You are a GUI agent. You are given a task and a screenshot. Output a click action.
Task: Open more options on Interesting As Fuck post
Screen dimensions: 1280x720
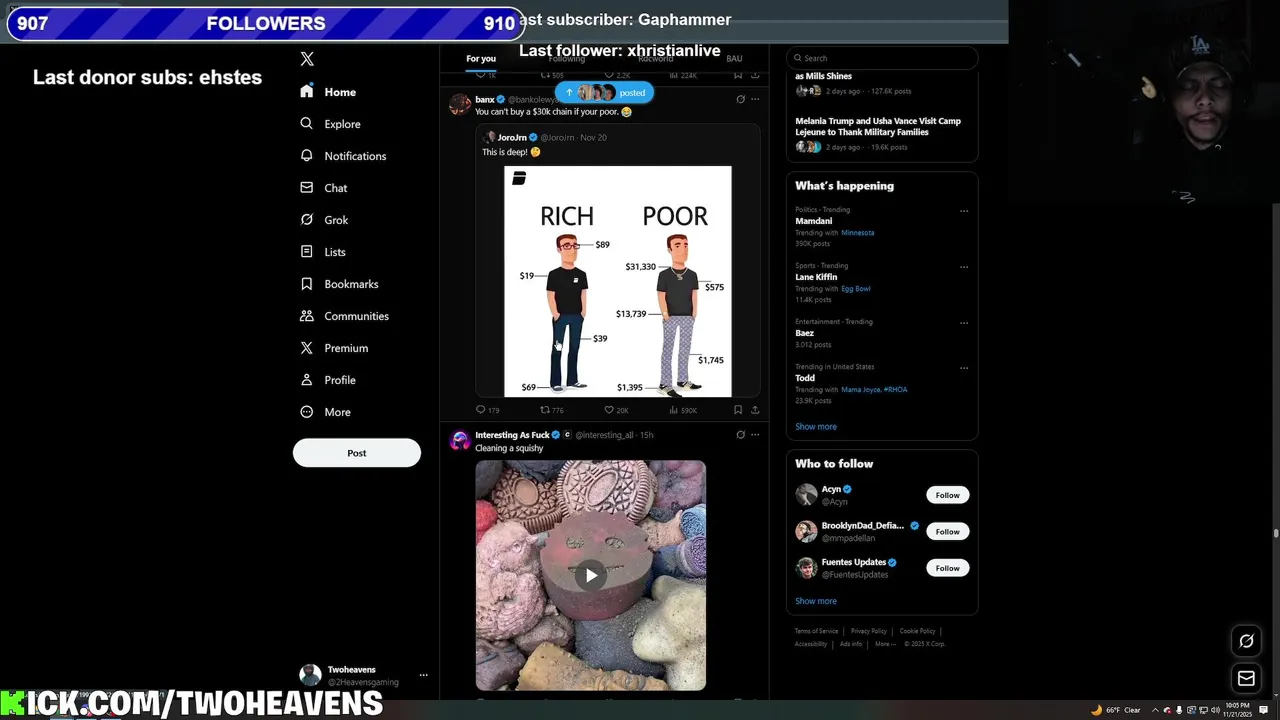click(x=755, y=435)
